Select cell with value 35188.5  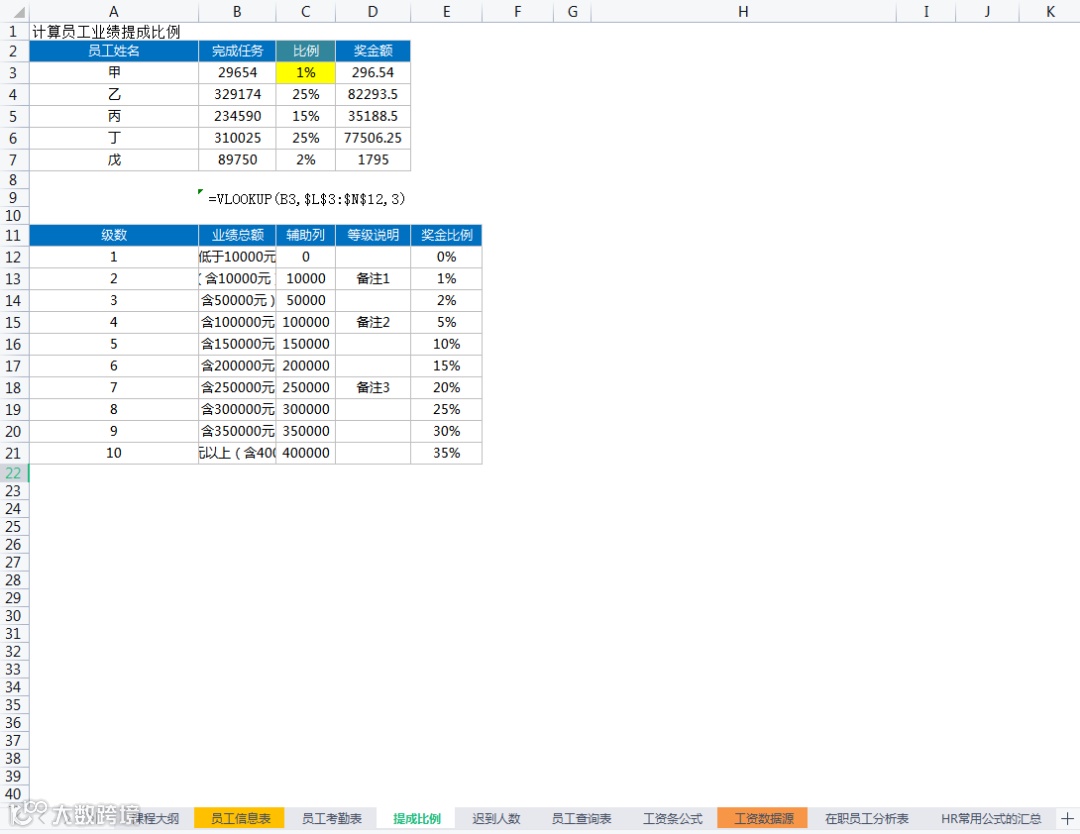(x=373, y=116)
